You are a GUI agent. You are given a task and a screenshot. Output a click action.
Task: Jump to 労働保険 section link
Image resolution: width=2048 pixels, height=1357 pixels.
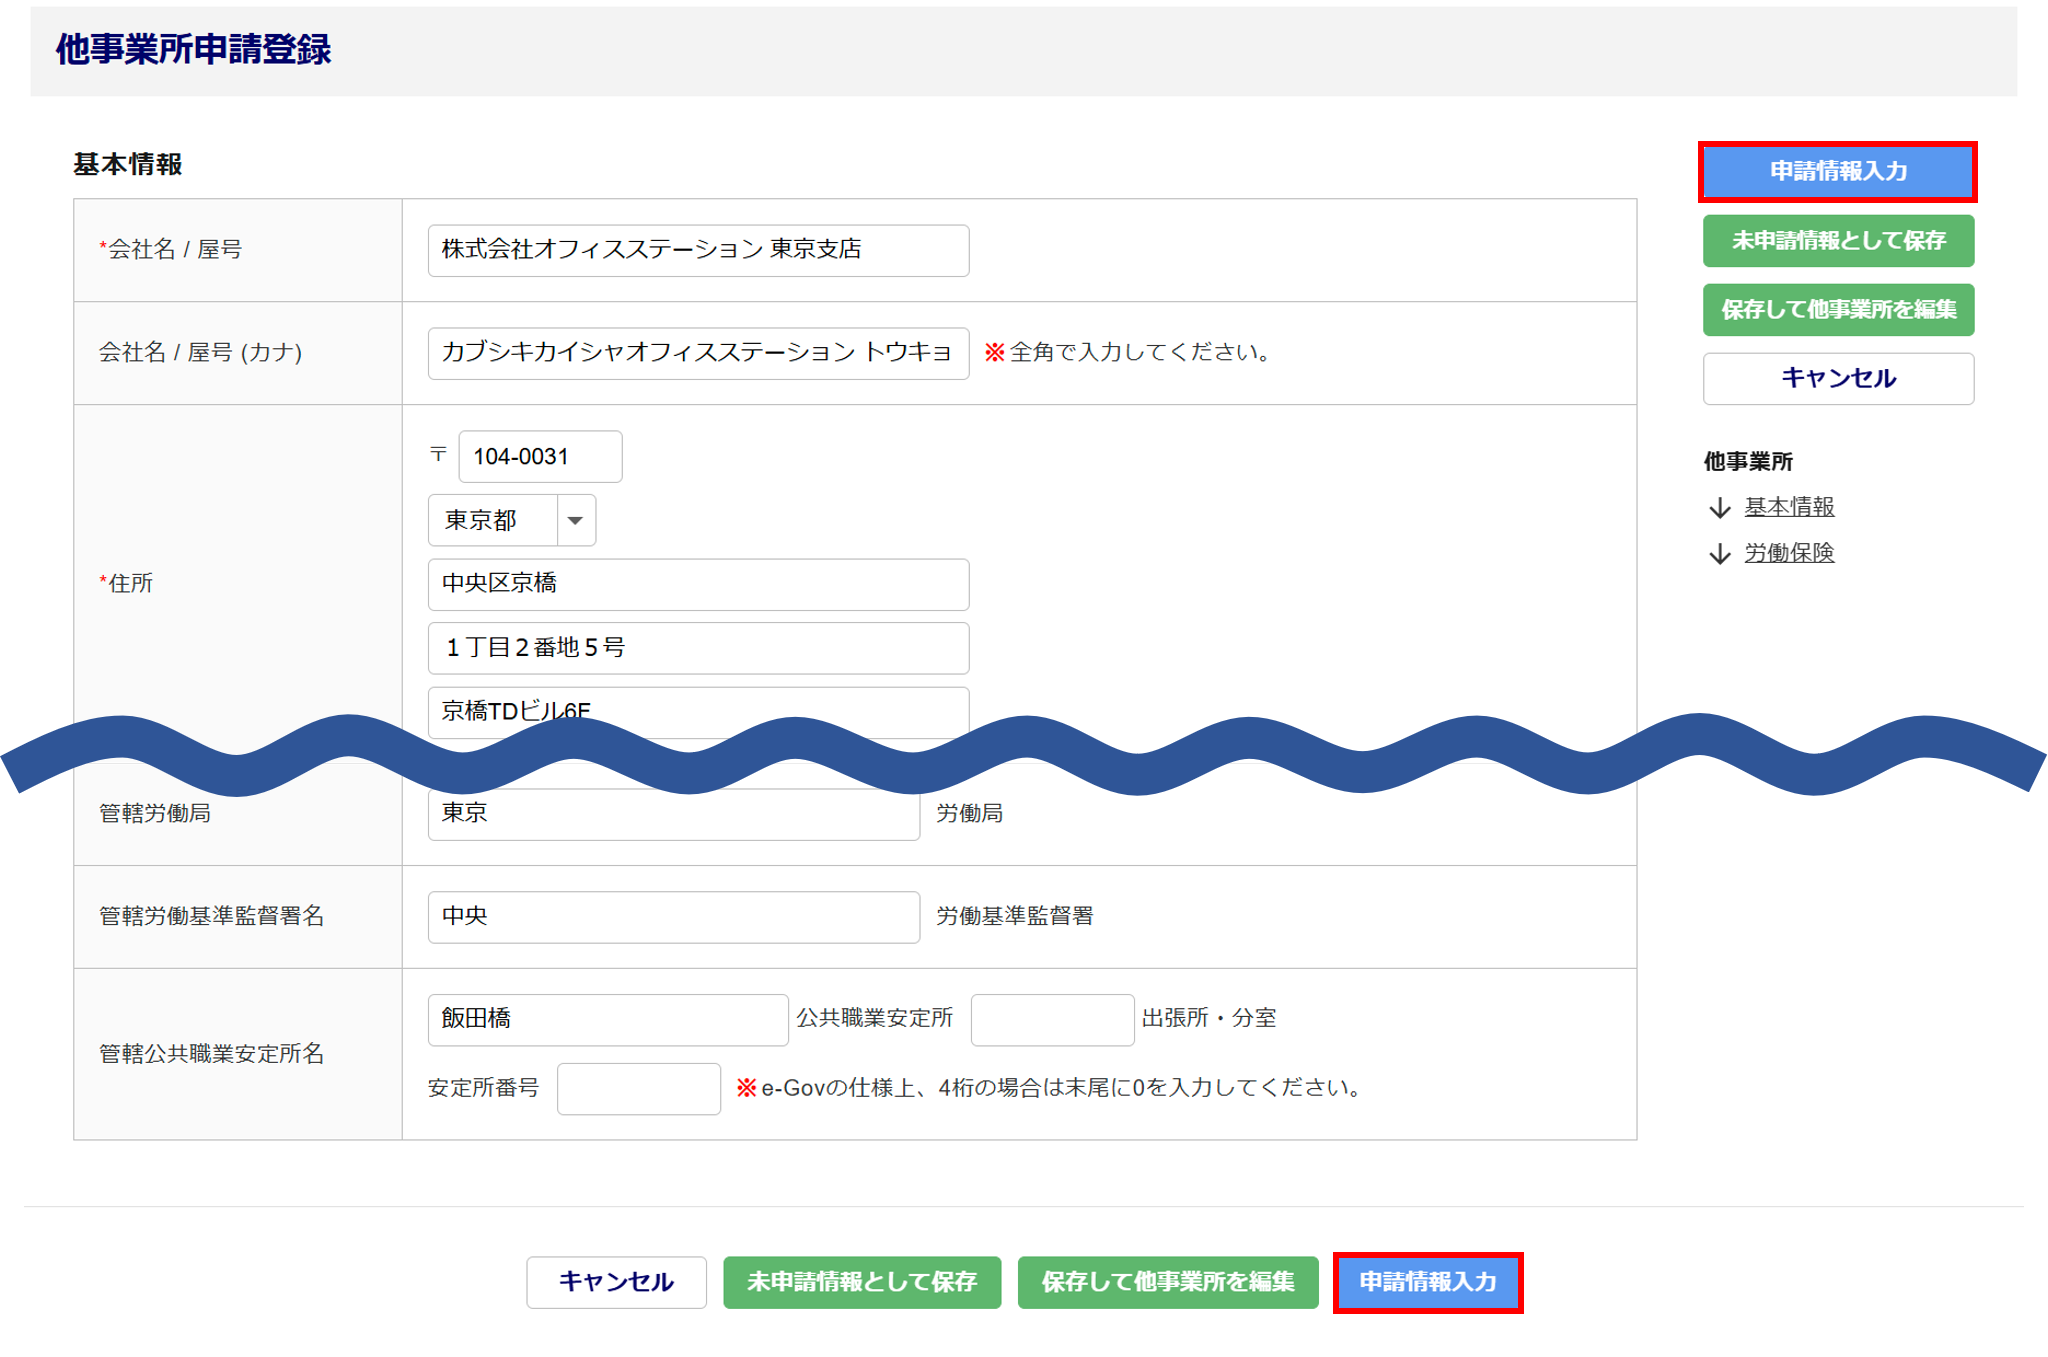1789,553
